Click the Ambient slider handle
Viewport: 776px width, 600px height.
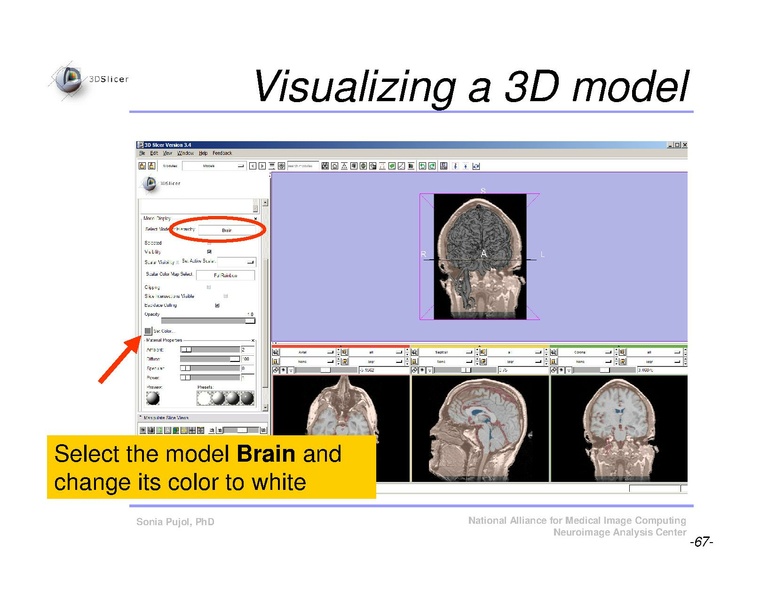[186, 350]
